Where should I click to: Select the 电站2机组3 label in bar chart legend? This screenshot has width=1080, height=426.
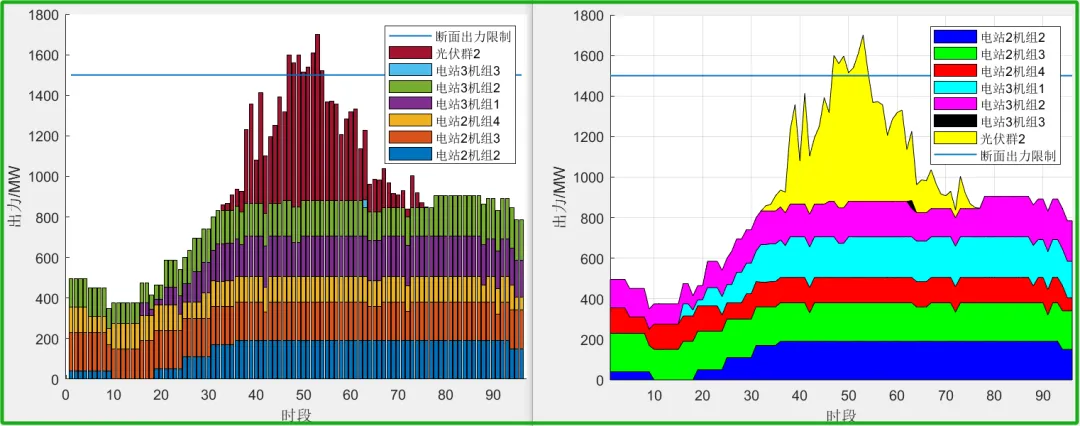(466, 138)
